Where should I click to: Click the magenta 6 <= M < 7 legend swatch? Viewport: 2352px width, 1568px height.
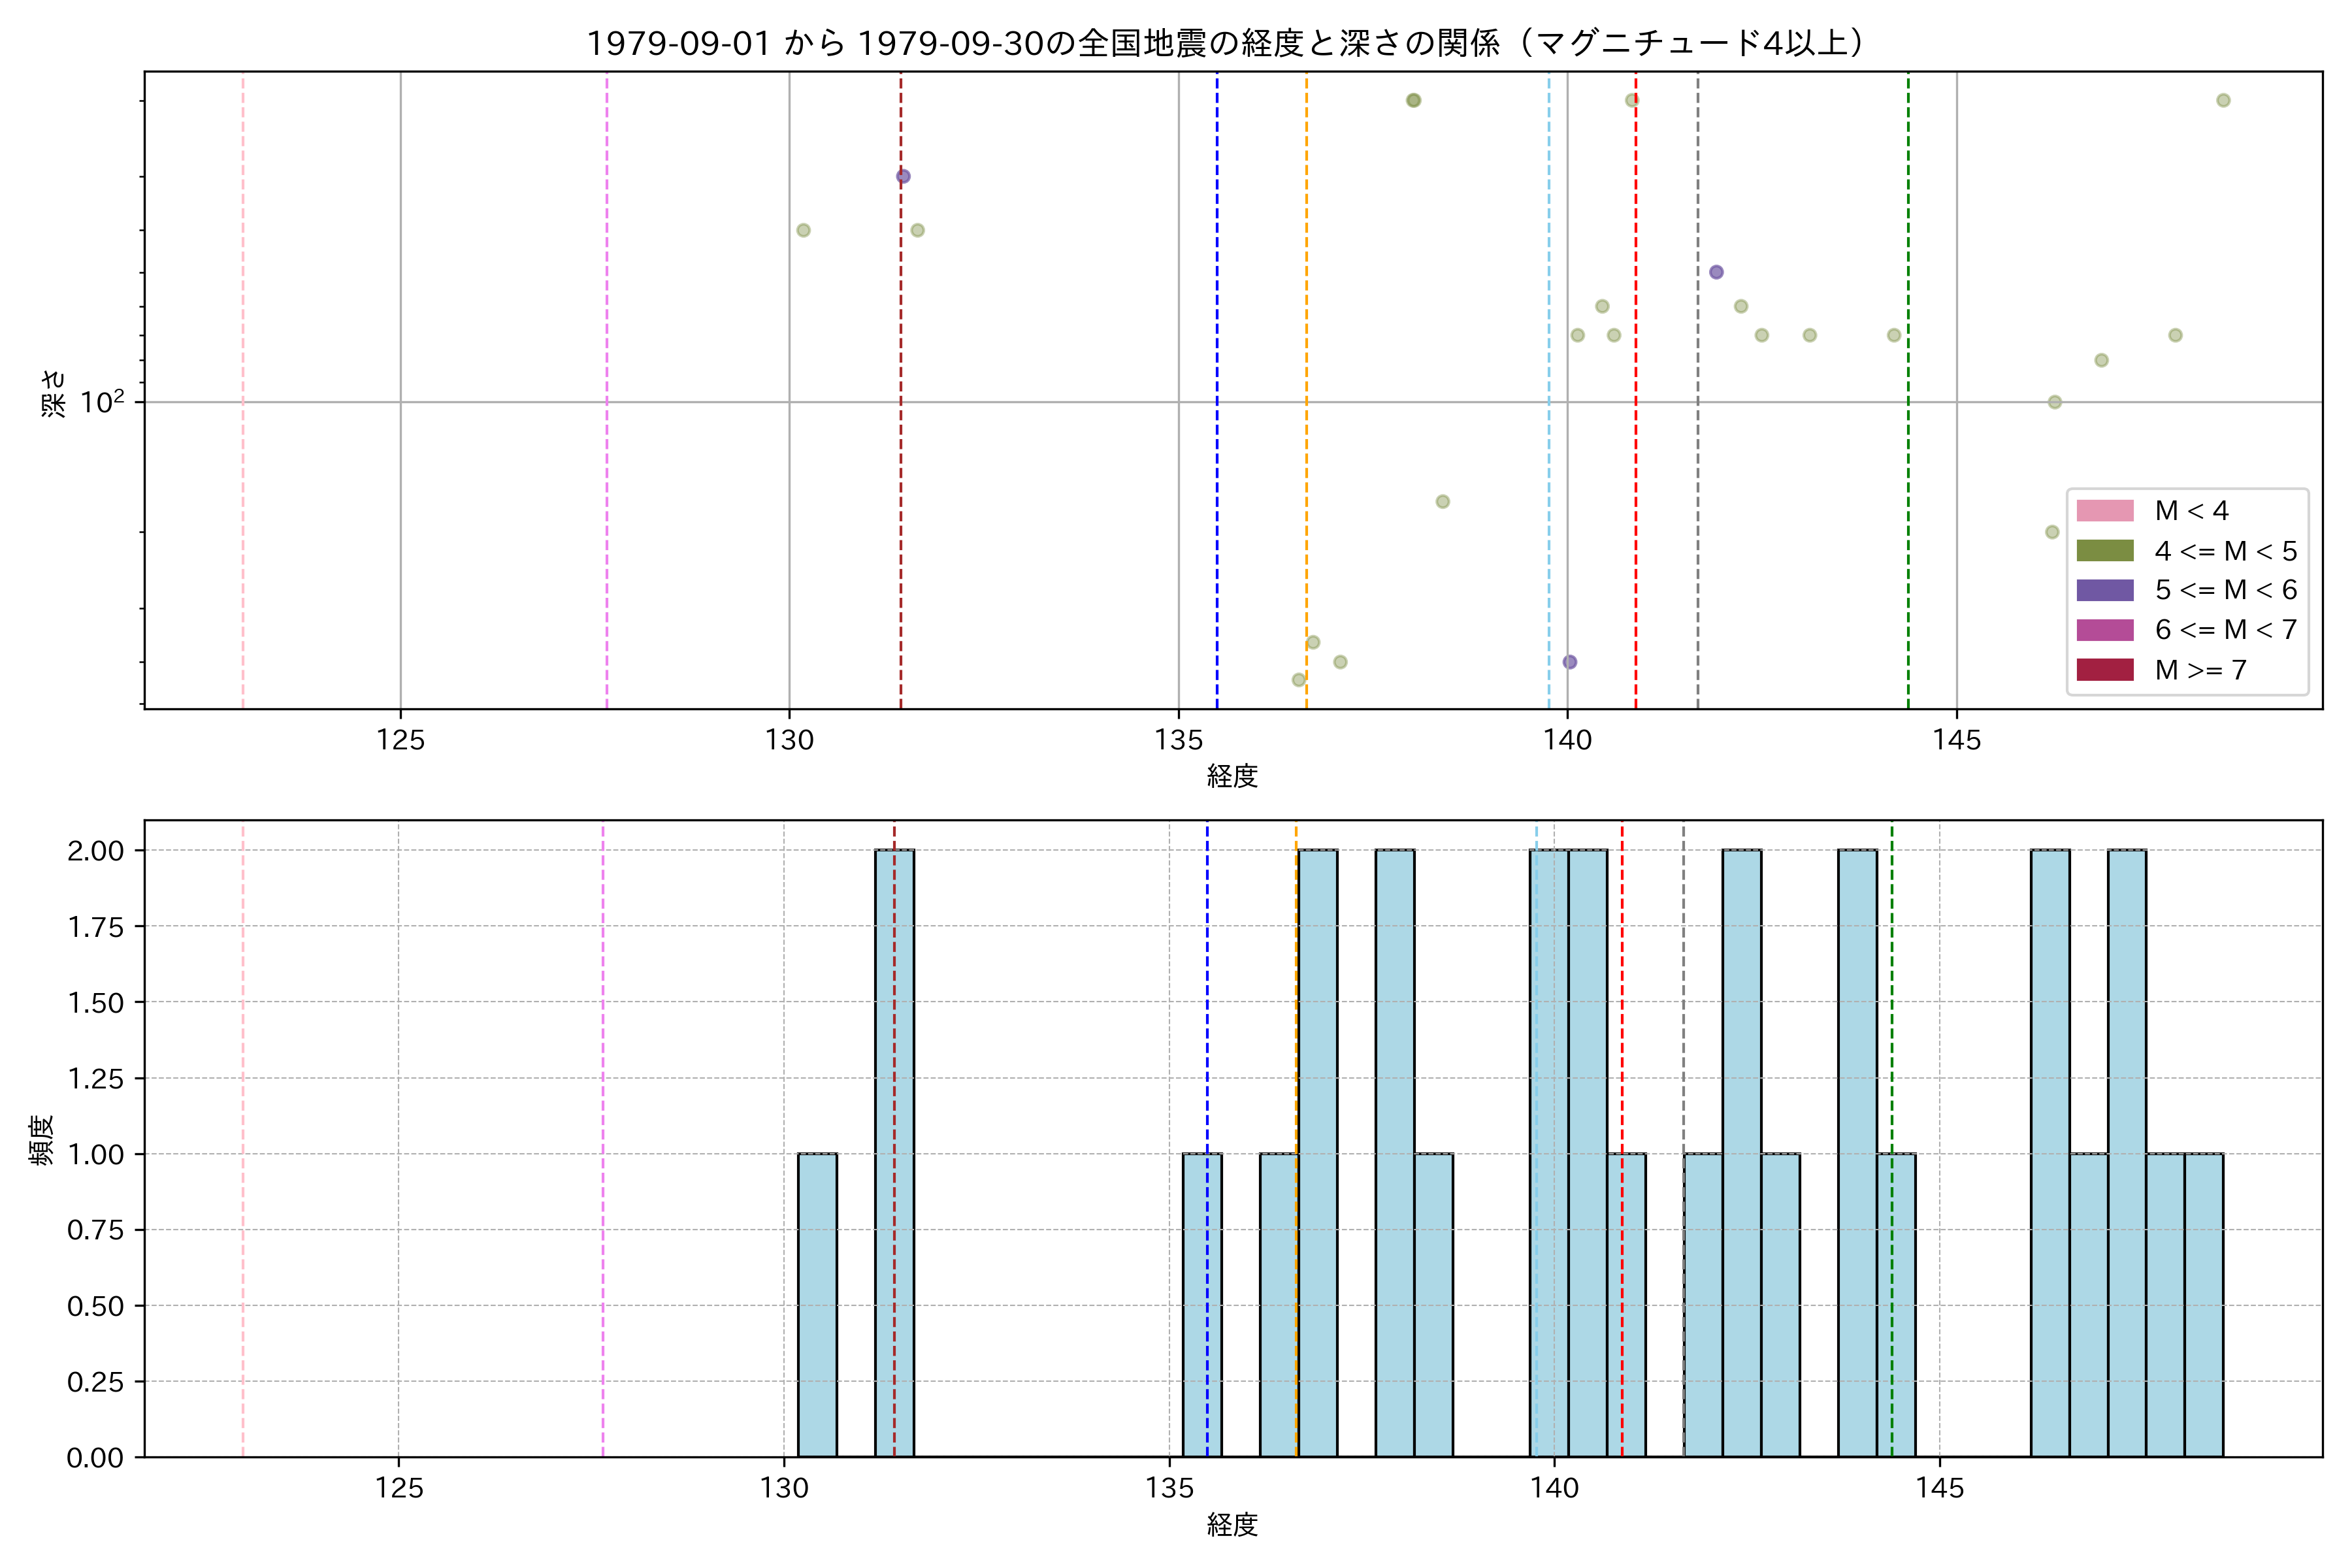pyautogui.click(x=2104, y=630)
